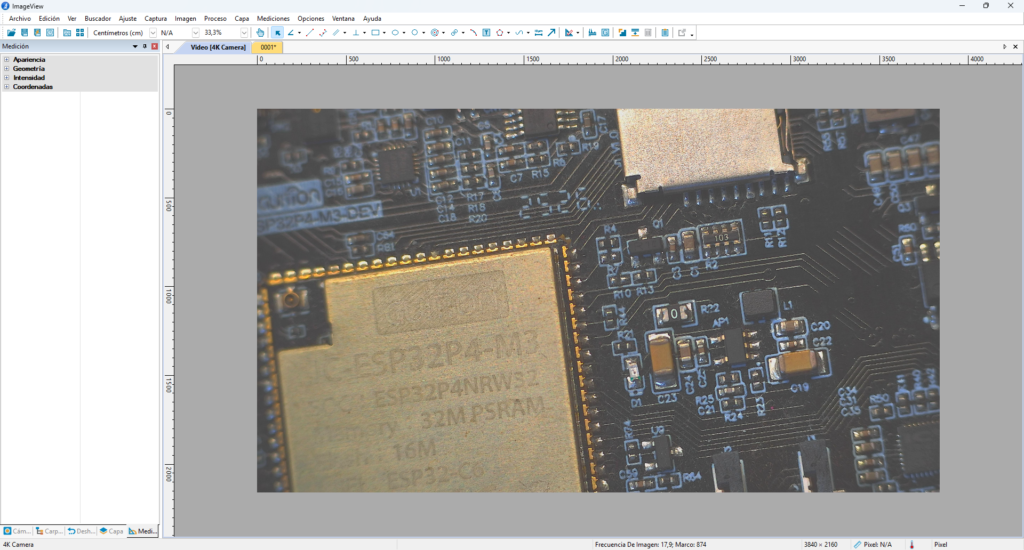Open the Ventana menu
This screenshot has height=550, width=1024.
[x=343, y=18]
